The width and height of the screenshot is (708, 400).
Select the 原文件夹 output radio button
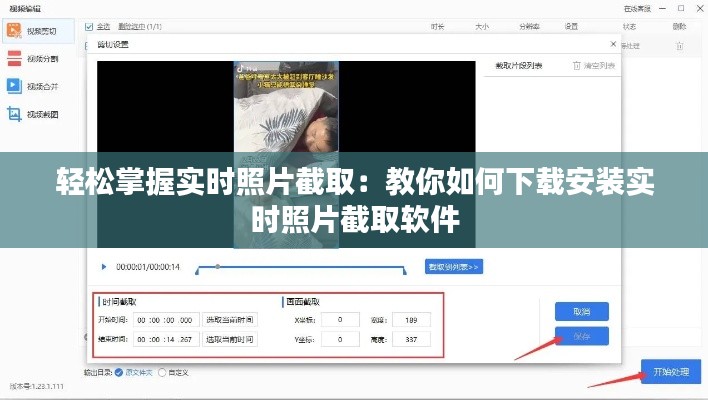(119, 372)
